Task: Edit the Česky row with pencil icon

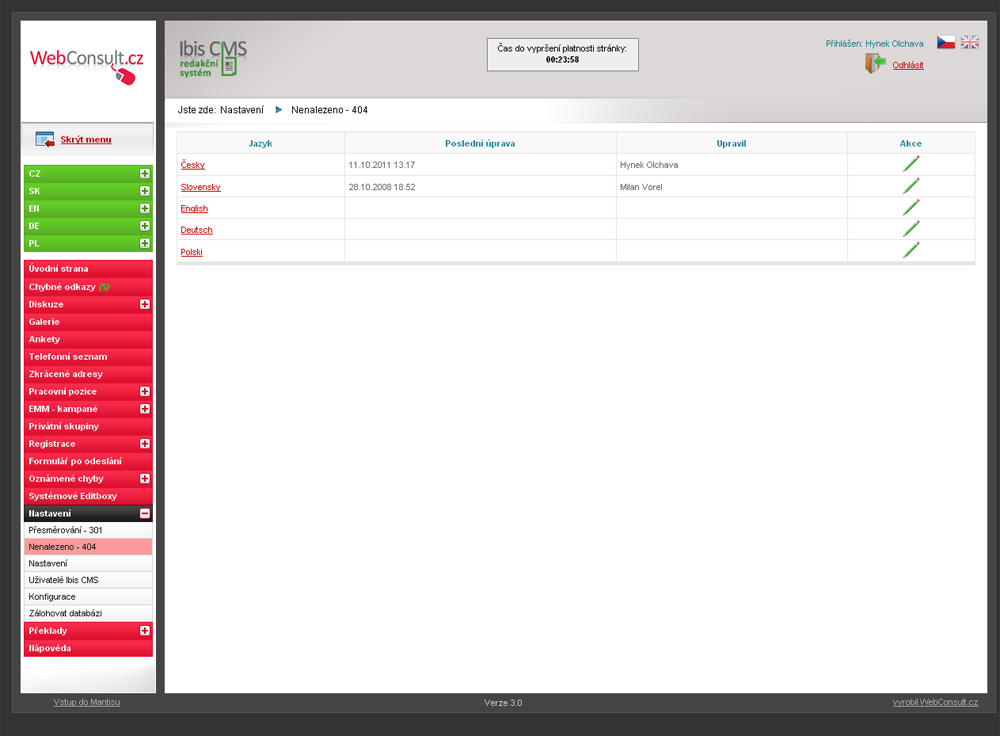Action: pyautogui.click(x=911, y=164)
